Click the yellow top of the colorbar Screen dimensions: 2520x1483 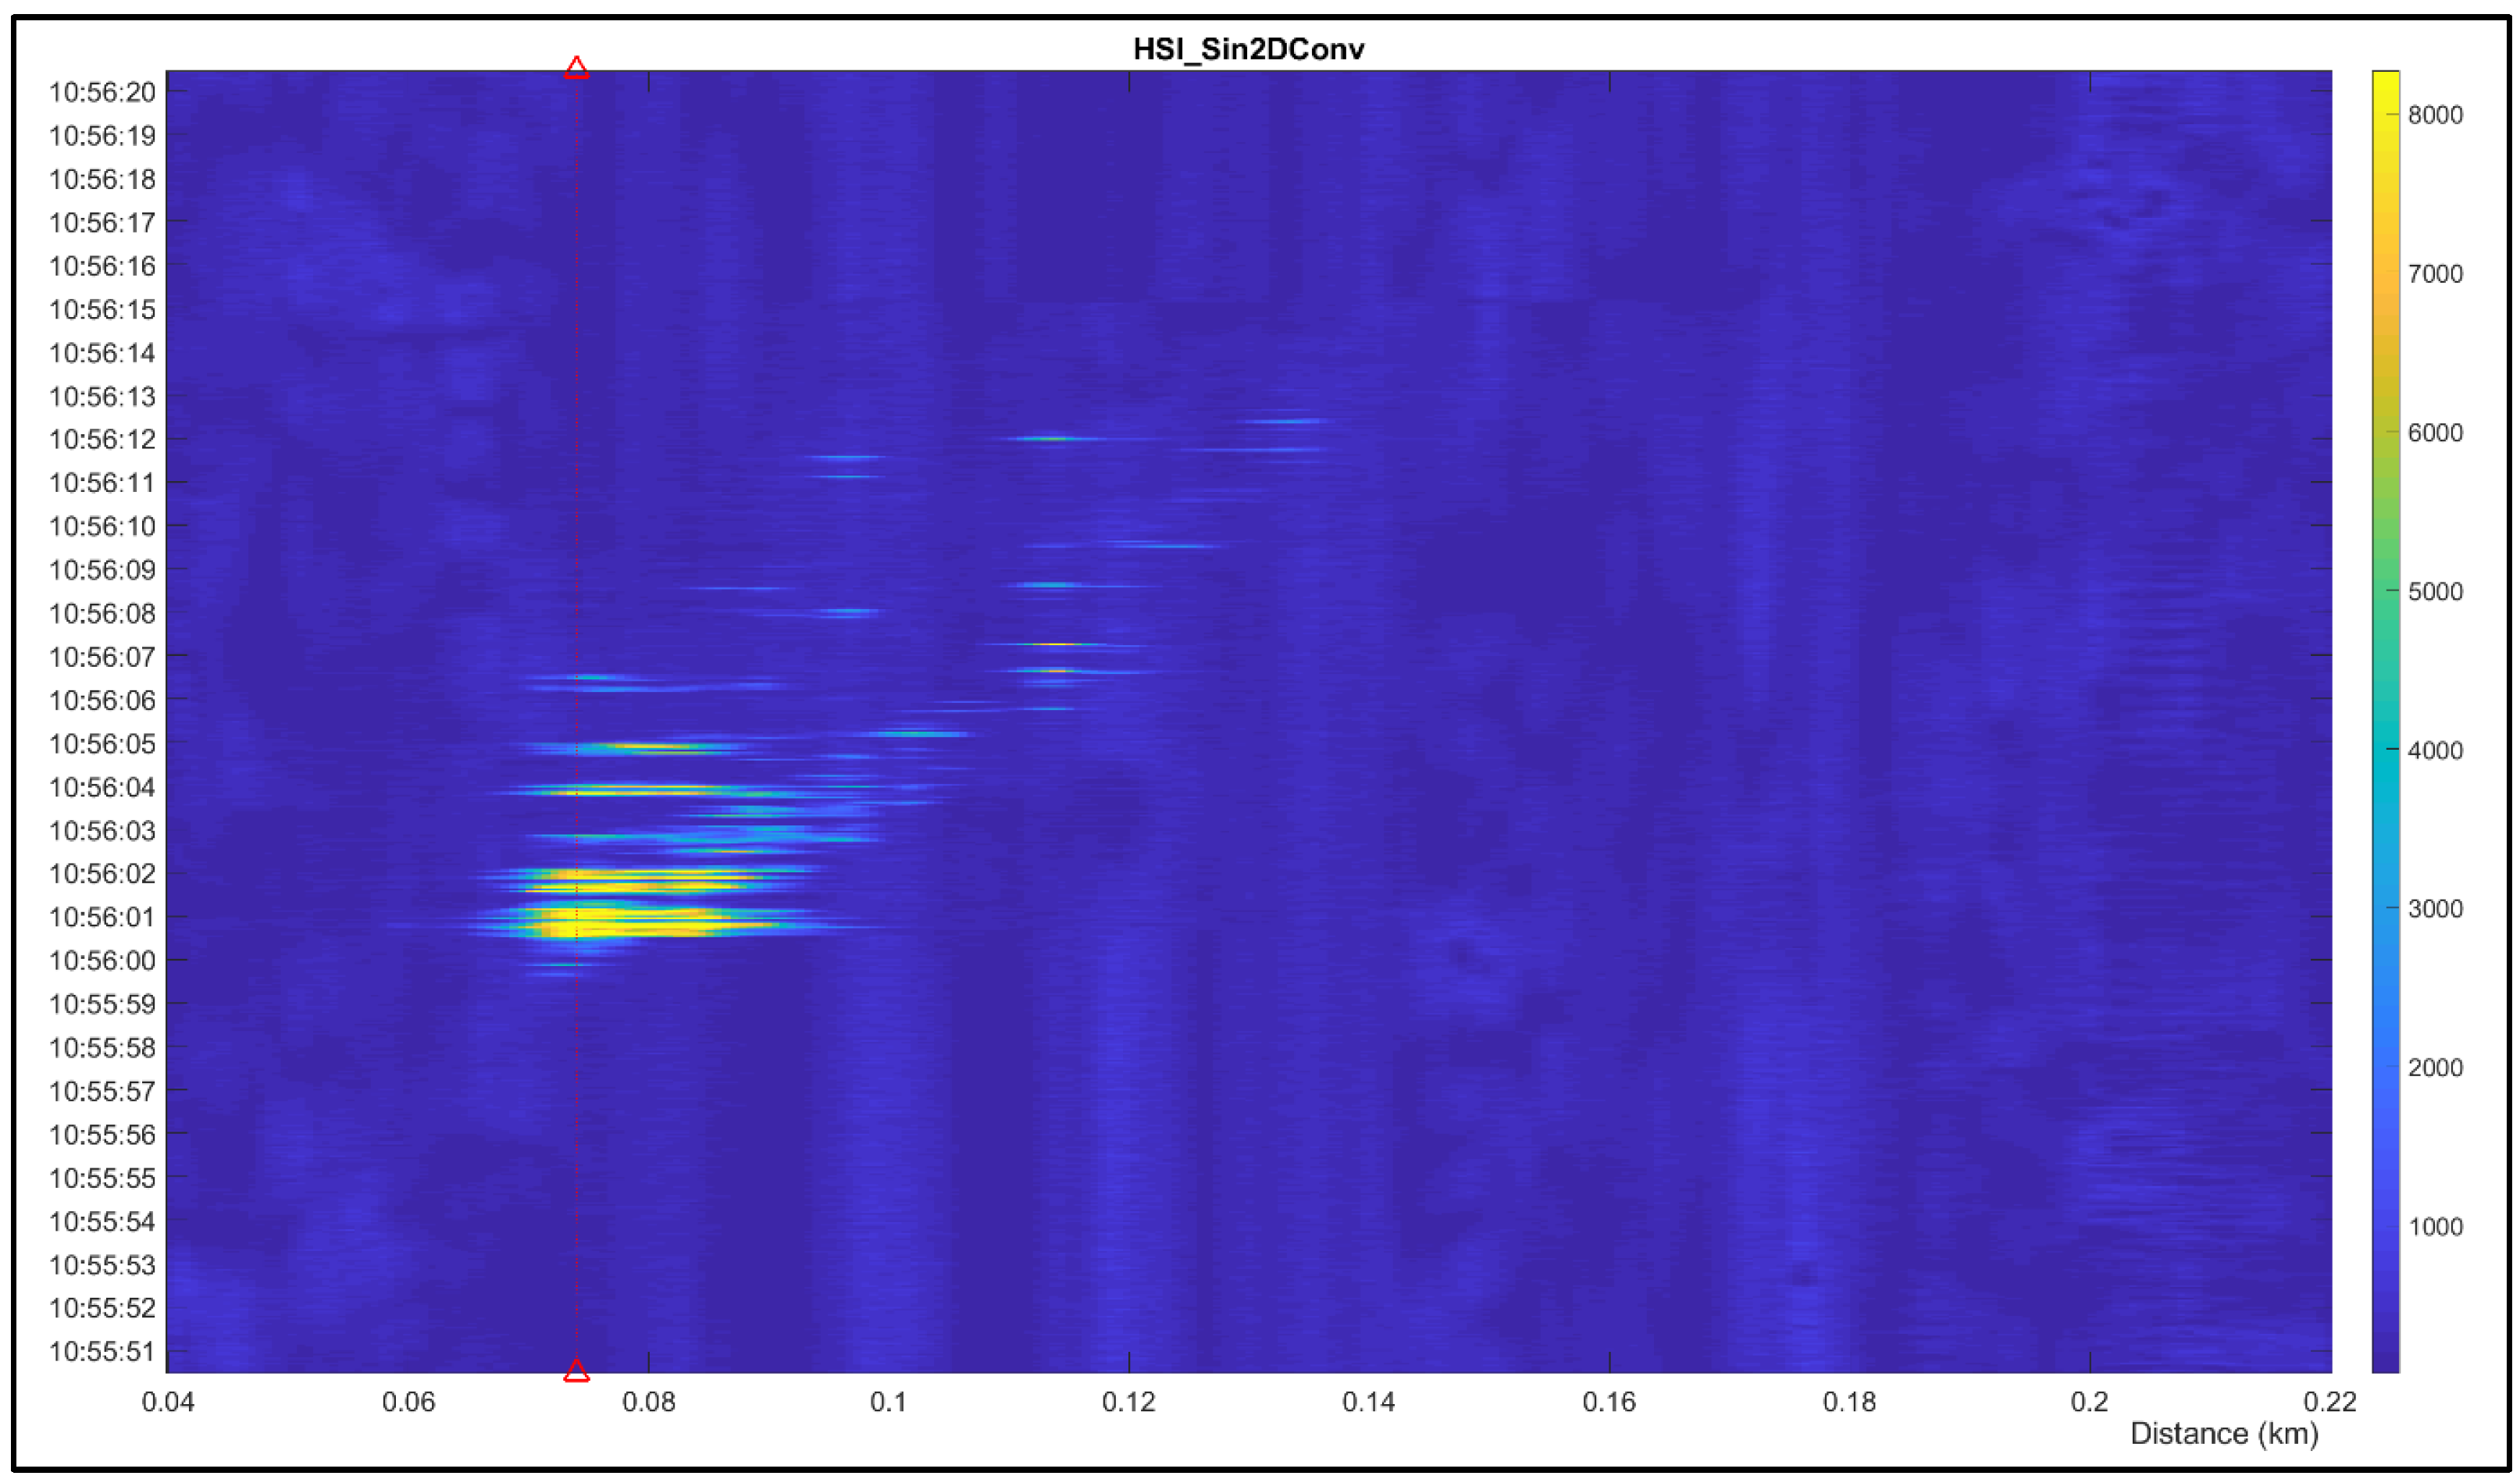tap(2385, 80)
